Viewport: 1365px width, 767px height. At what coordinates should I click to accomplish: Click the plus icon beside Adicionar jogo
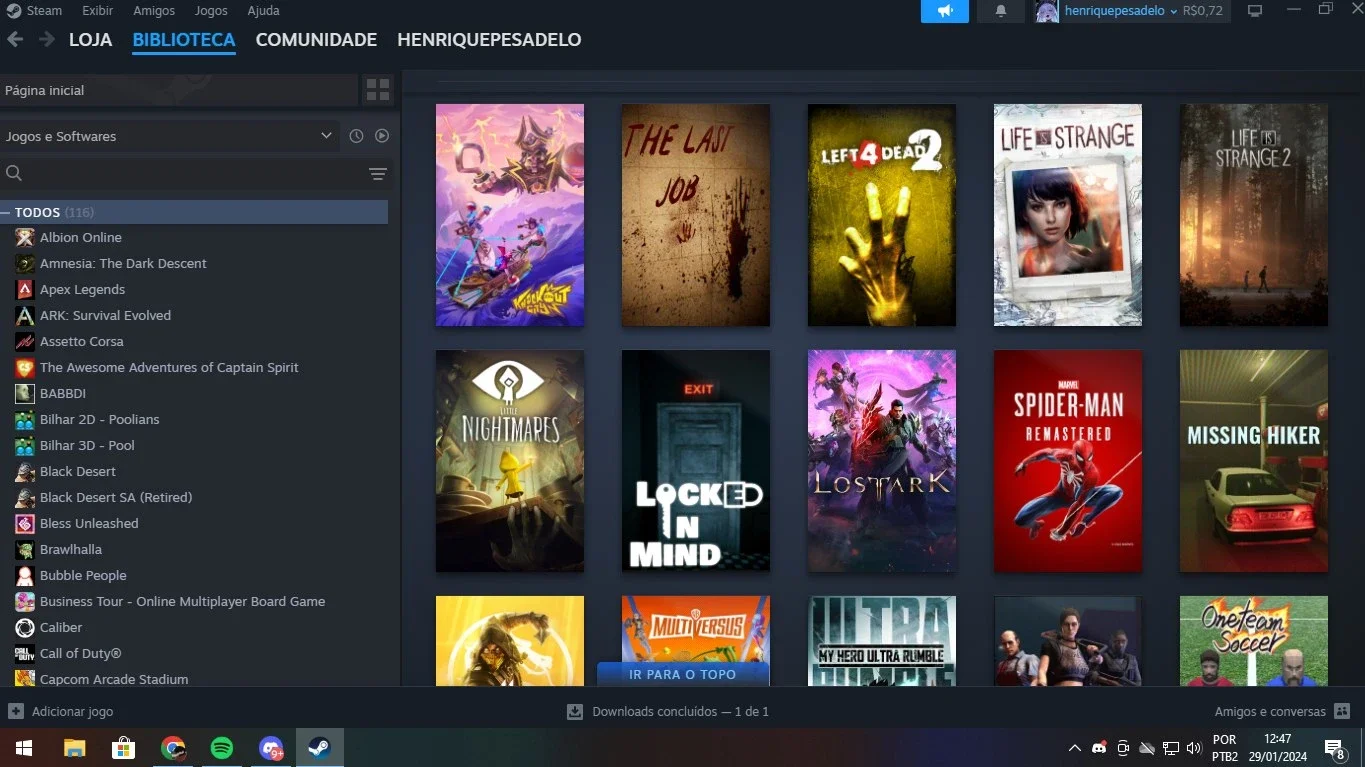coord(16,711)
